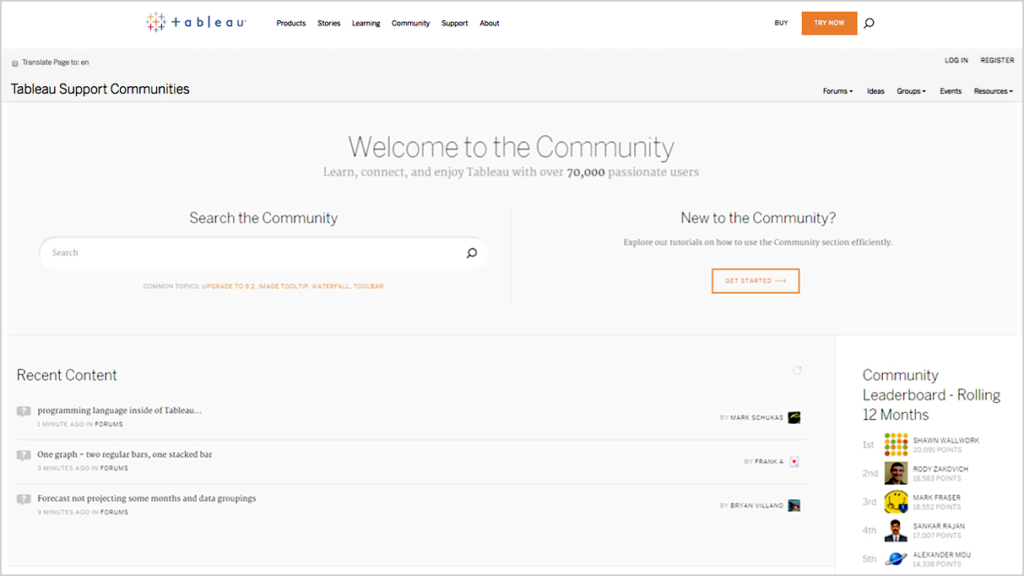
Task: Open the Learning menu item
Action: tap(366, 23)
